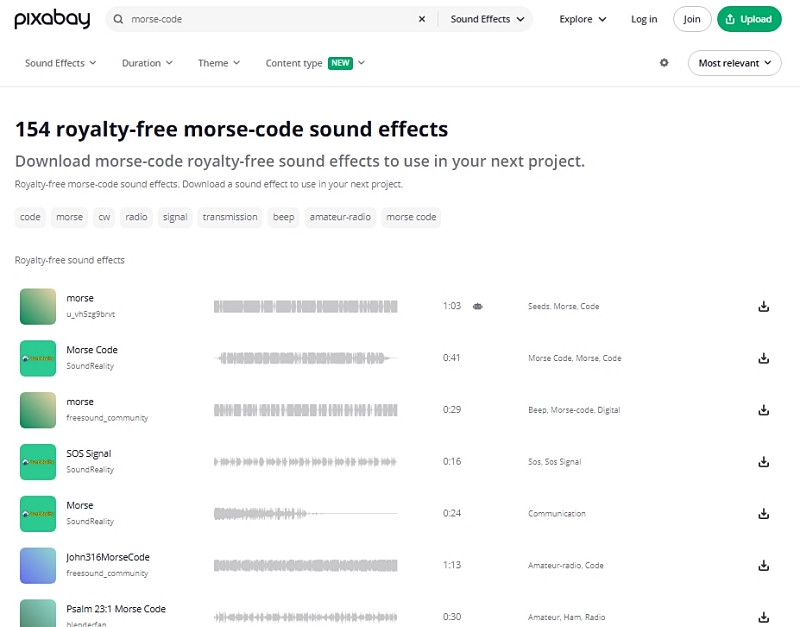The height and width of the screenshot is (627, 800).
Task: Select the 'amateur-radio' tag
Action: (x=339, y=217)
